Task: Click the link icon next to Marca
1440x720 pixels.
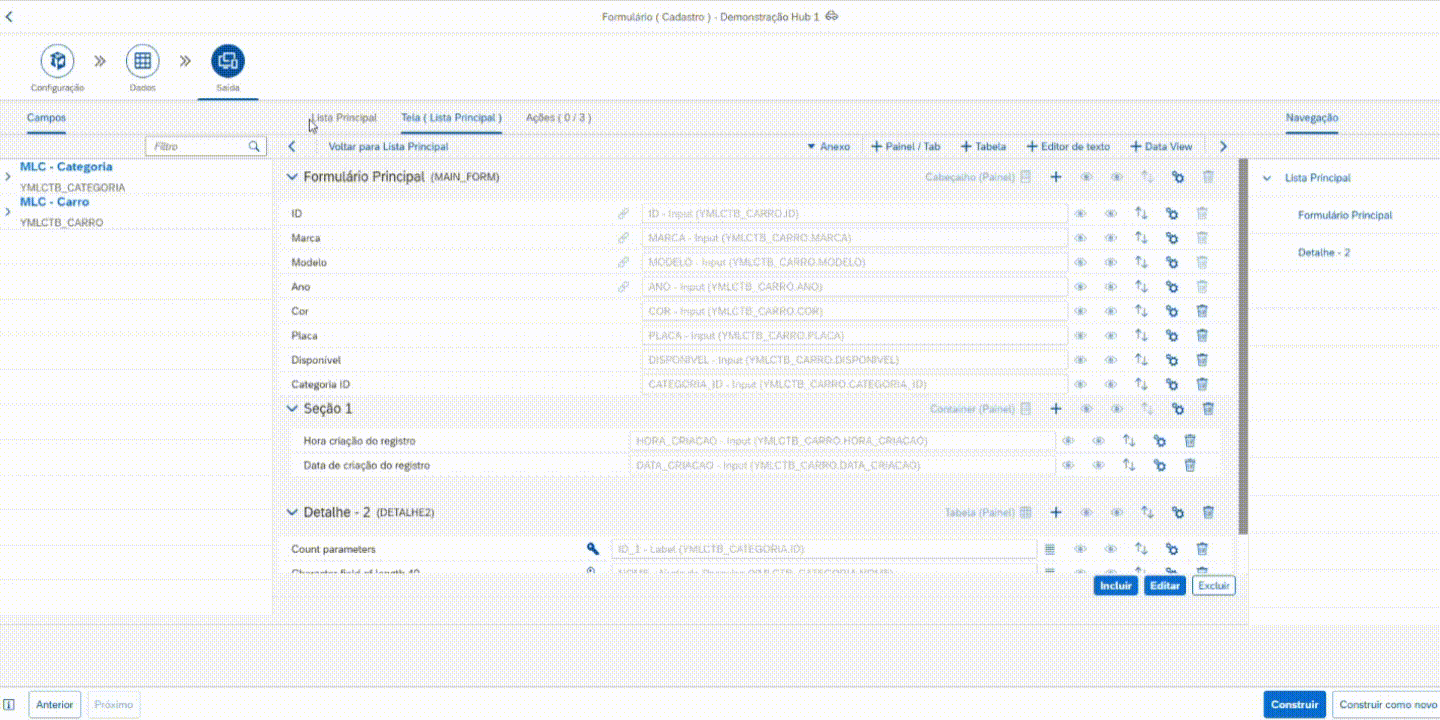Action: point(623,238)
